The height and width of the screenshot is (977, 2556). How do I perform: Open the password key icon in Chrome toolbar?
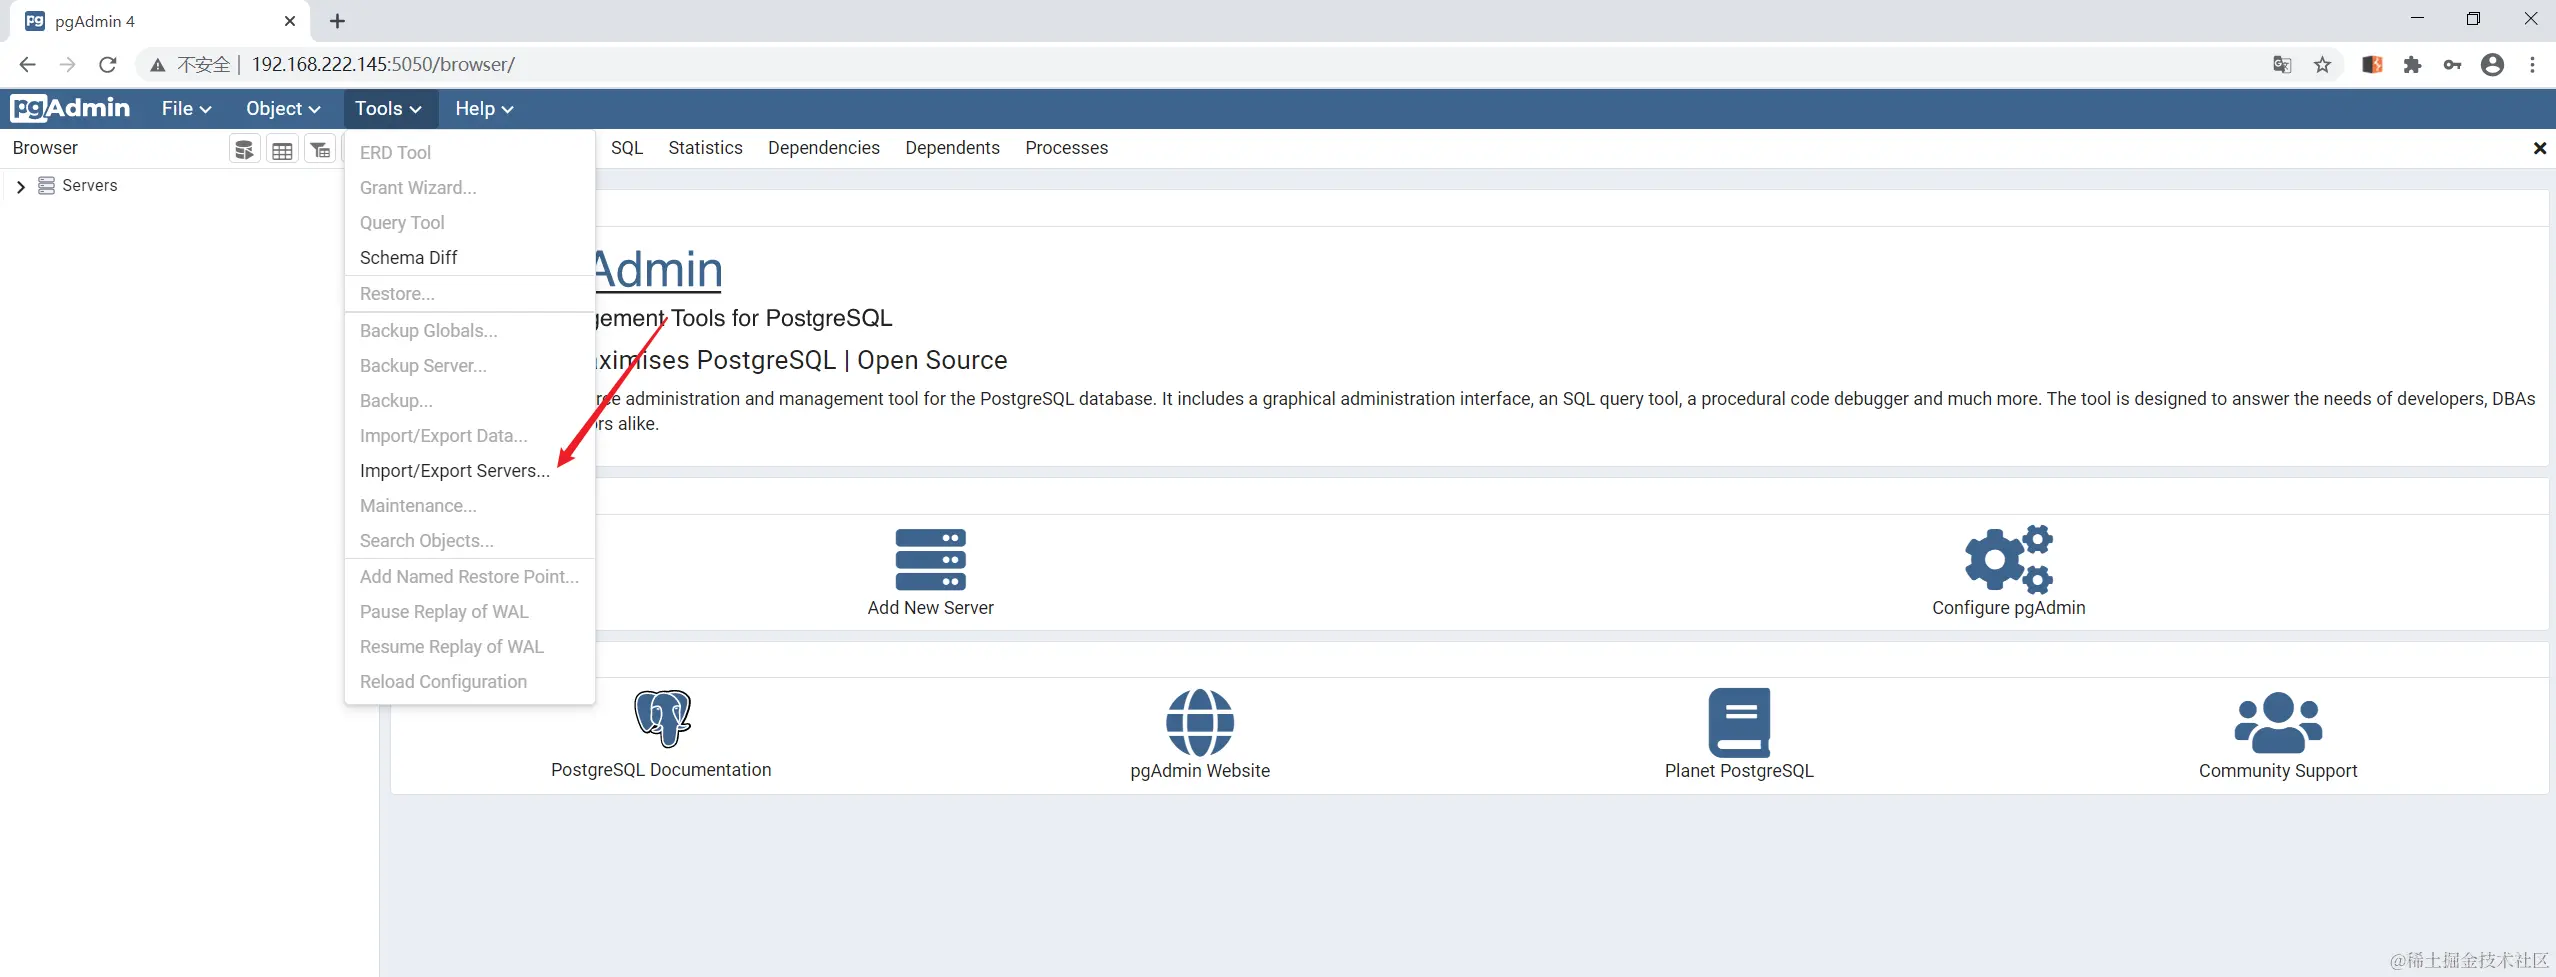(2452, 65)
